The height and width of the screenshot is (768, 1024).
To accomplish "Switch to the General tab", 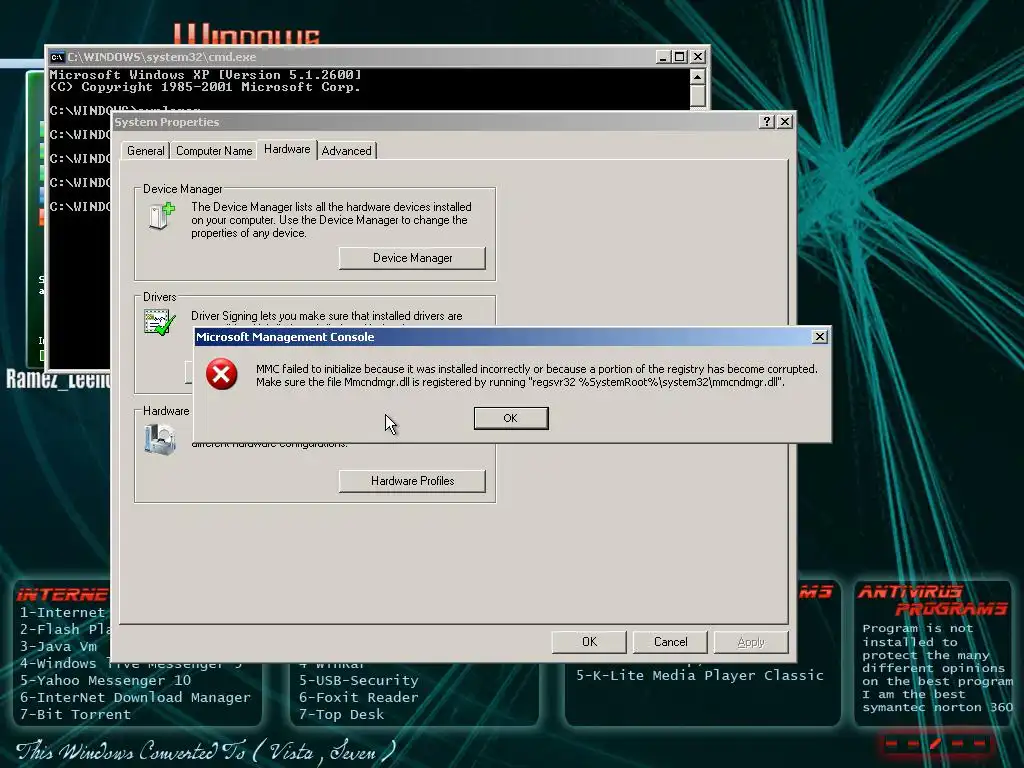I will point(146,151).
